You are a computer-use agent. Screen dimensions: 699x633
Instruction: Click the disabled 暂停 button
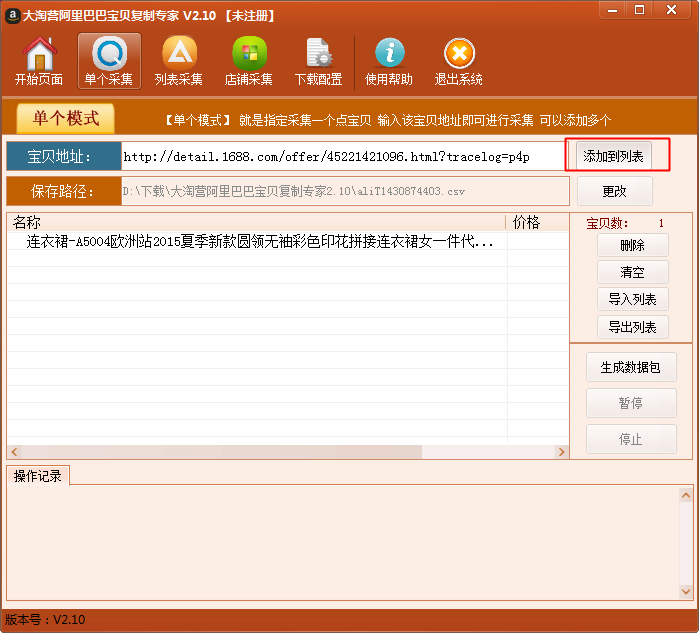pos(631,403)
